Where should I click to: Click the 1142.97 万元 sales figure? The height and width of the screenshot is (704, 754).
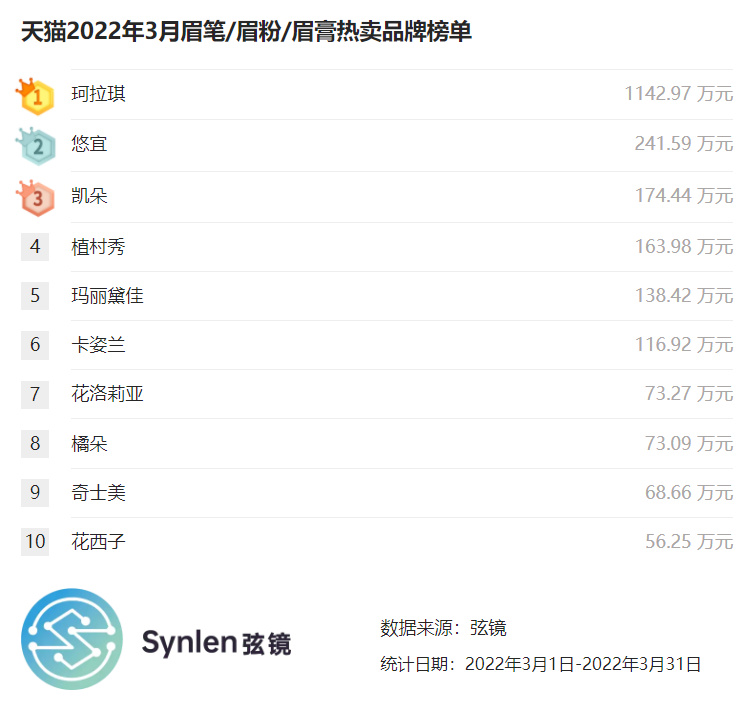678,95
